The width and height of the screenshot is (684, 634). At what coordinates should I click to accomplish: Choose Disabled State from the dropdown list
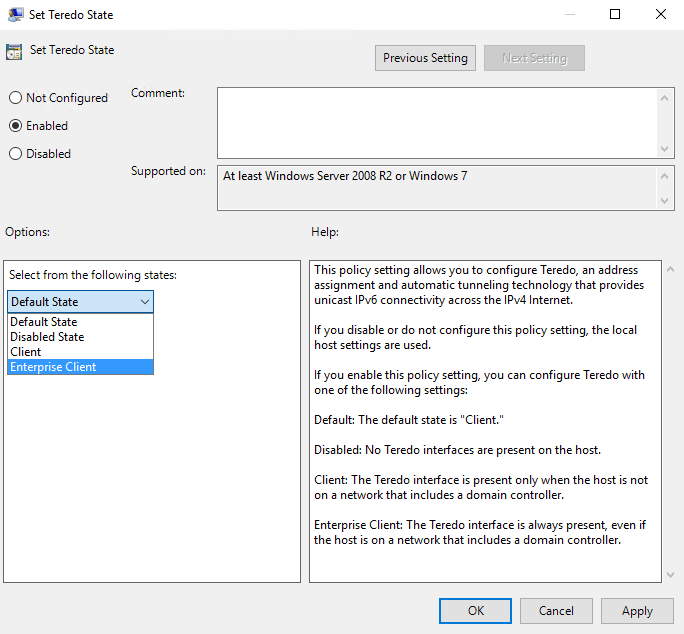pyautogui.click(x=47, y=337)
